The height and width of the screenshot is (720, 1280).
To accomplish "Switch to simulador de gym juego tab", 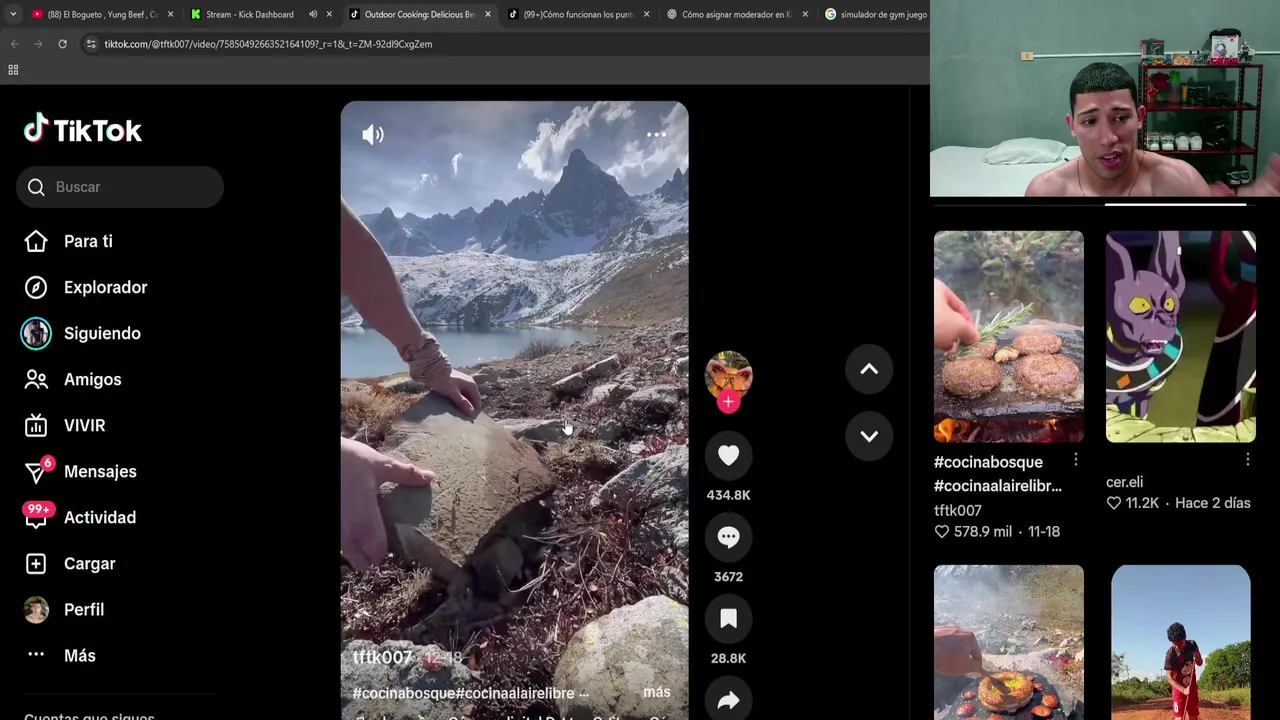I will [875, 14].
